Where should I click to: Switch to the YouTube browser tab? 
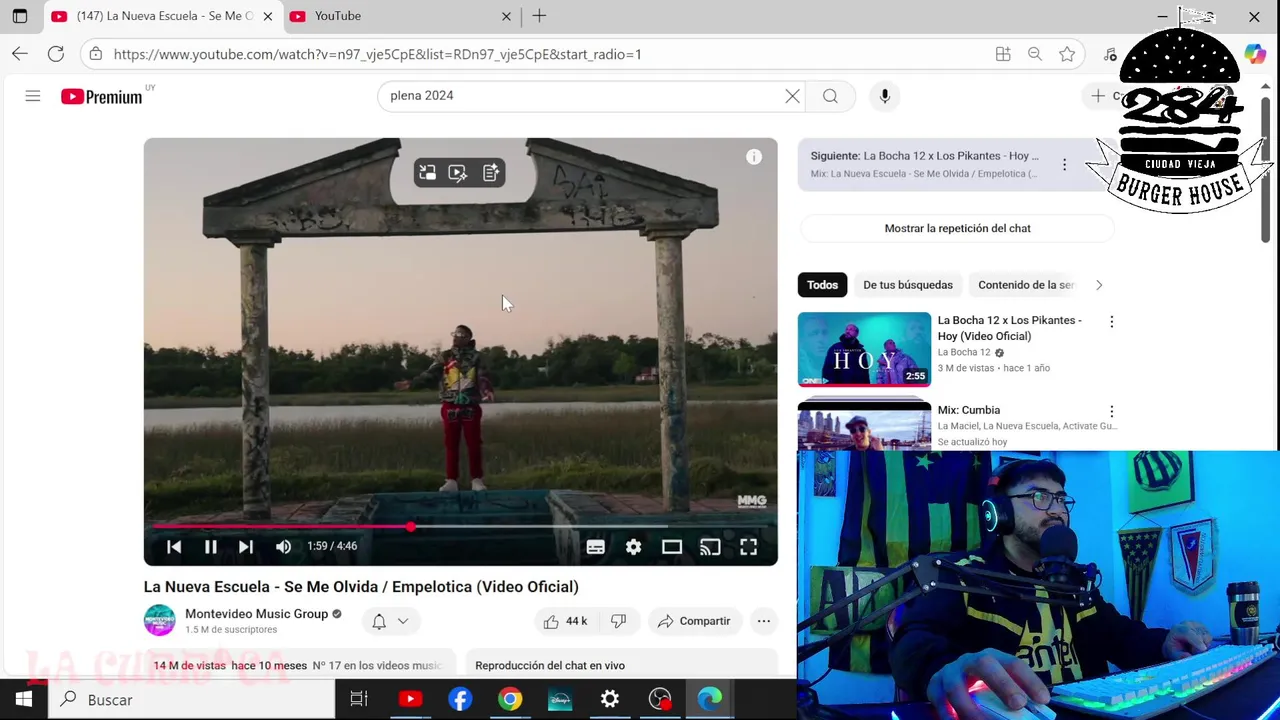tap(400, 16)
